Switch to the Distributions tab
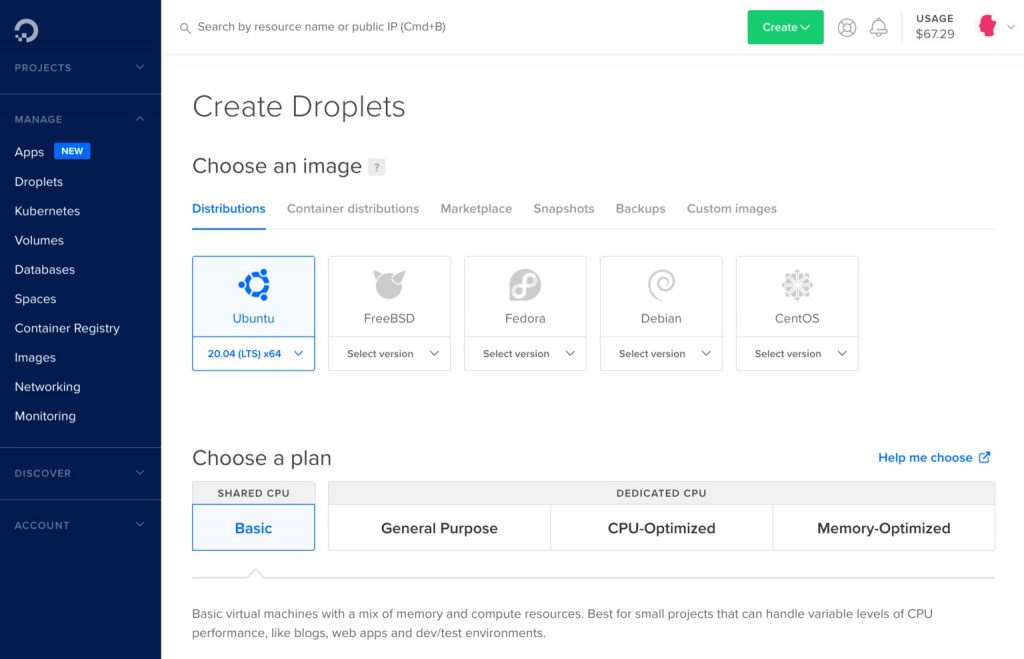 229,209
